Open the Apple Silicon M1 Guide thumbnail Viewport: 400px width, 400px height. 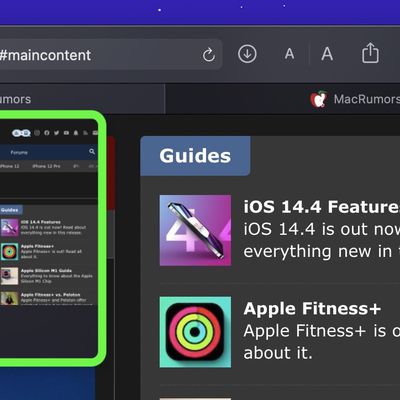coord(9,276)
